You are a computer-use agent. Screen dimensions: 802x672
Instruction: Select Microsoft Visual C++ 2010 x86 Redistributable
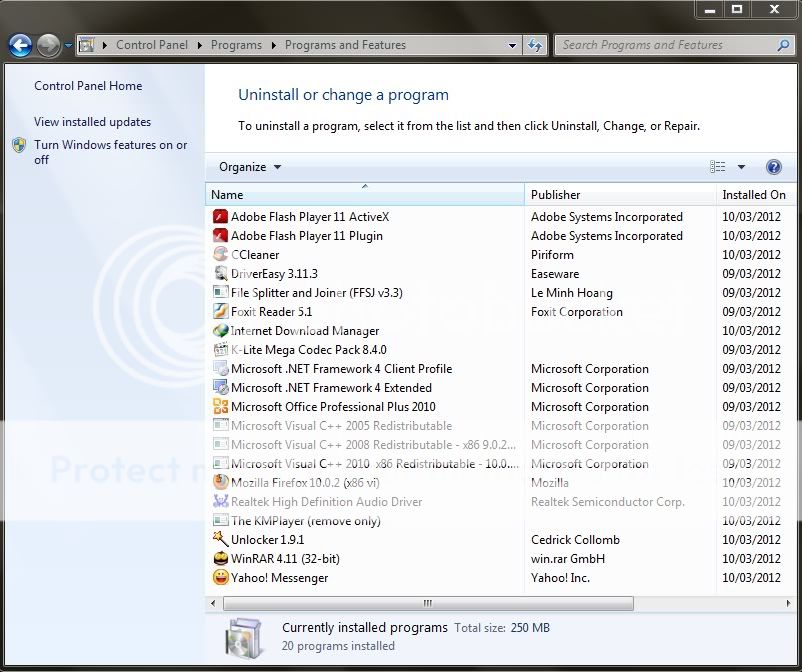coord(501,463)
